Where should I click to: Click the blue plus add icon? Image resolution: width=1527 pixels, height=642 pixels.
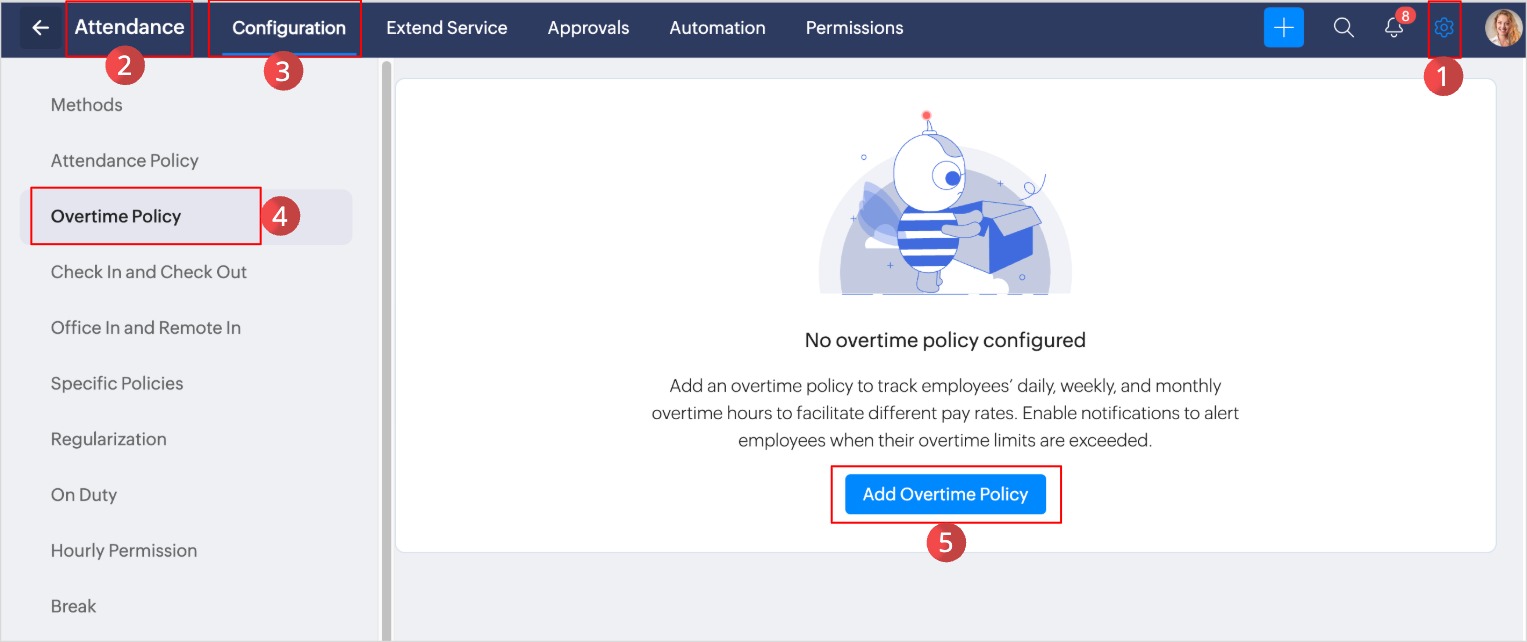pyautogui.click(x=1284, y=28)
